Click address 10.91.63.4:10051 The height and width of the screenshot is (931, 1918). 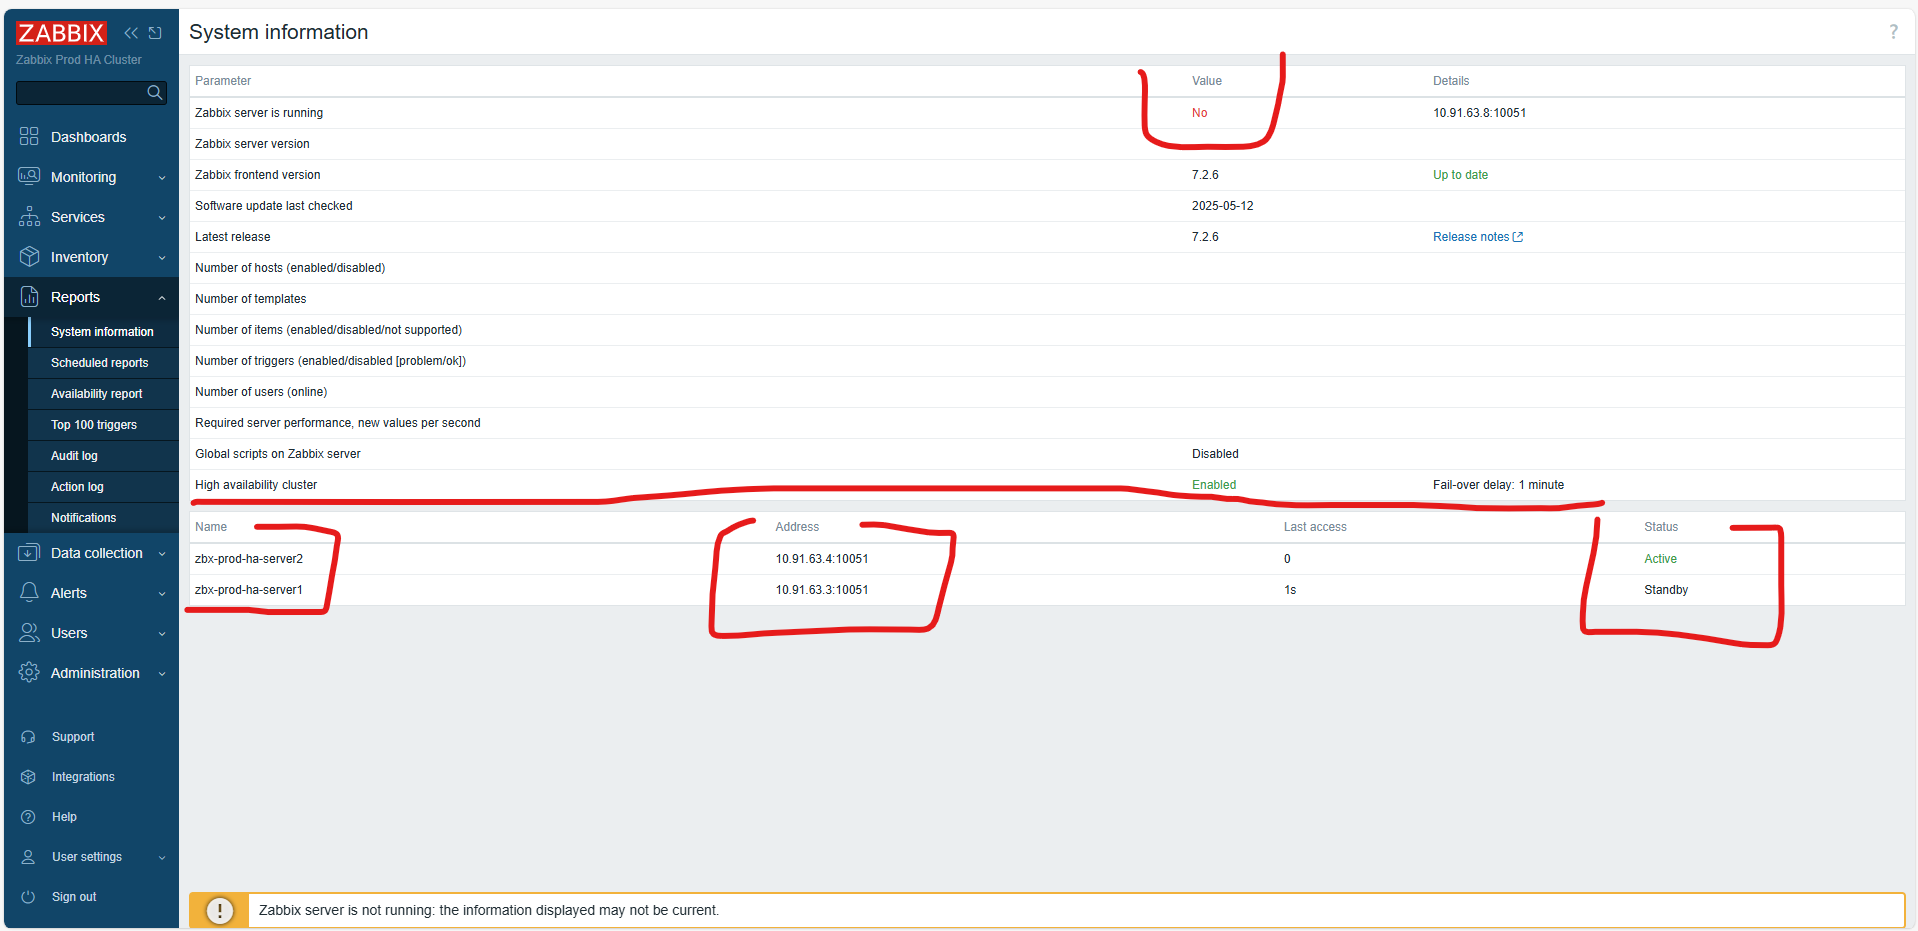[822, 559]
